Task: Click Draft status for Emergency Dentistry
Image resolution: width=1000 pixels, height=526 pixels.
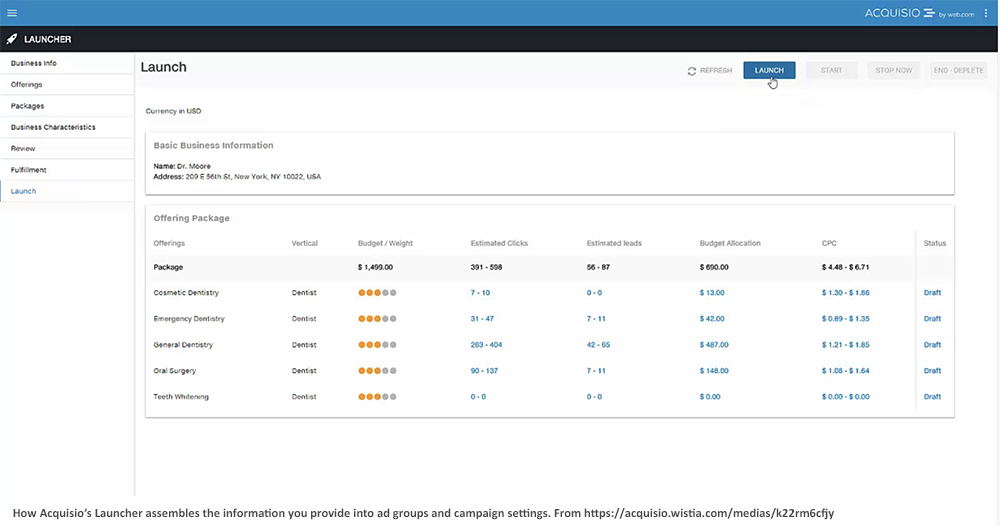Action: 932,319
